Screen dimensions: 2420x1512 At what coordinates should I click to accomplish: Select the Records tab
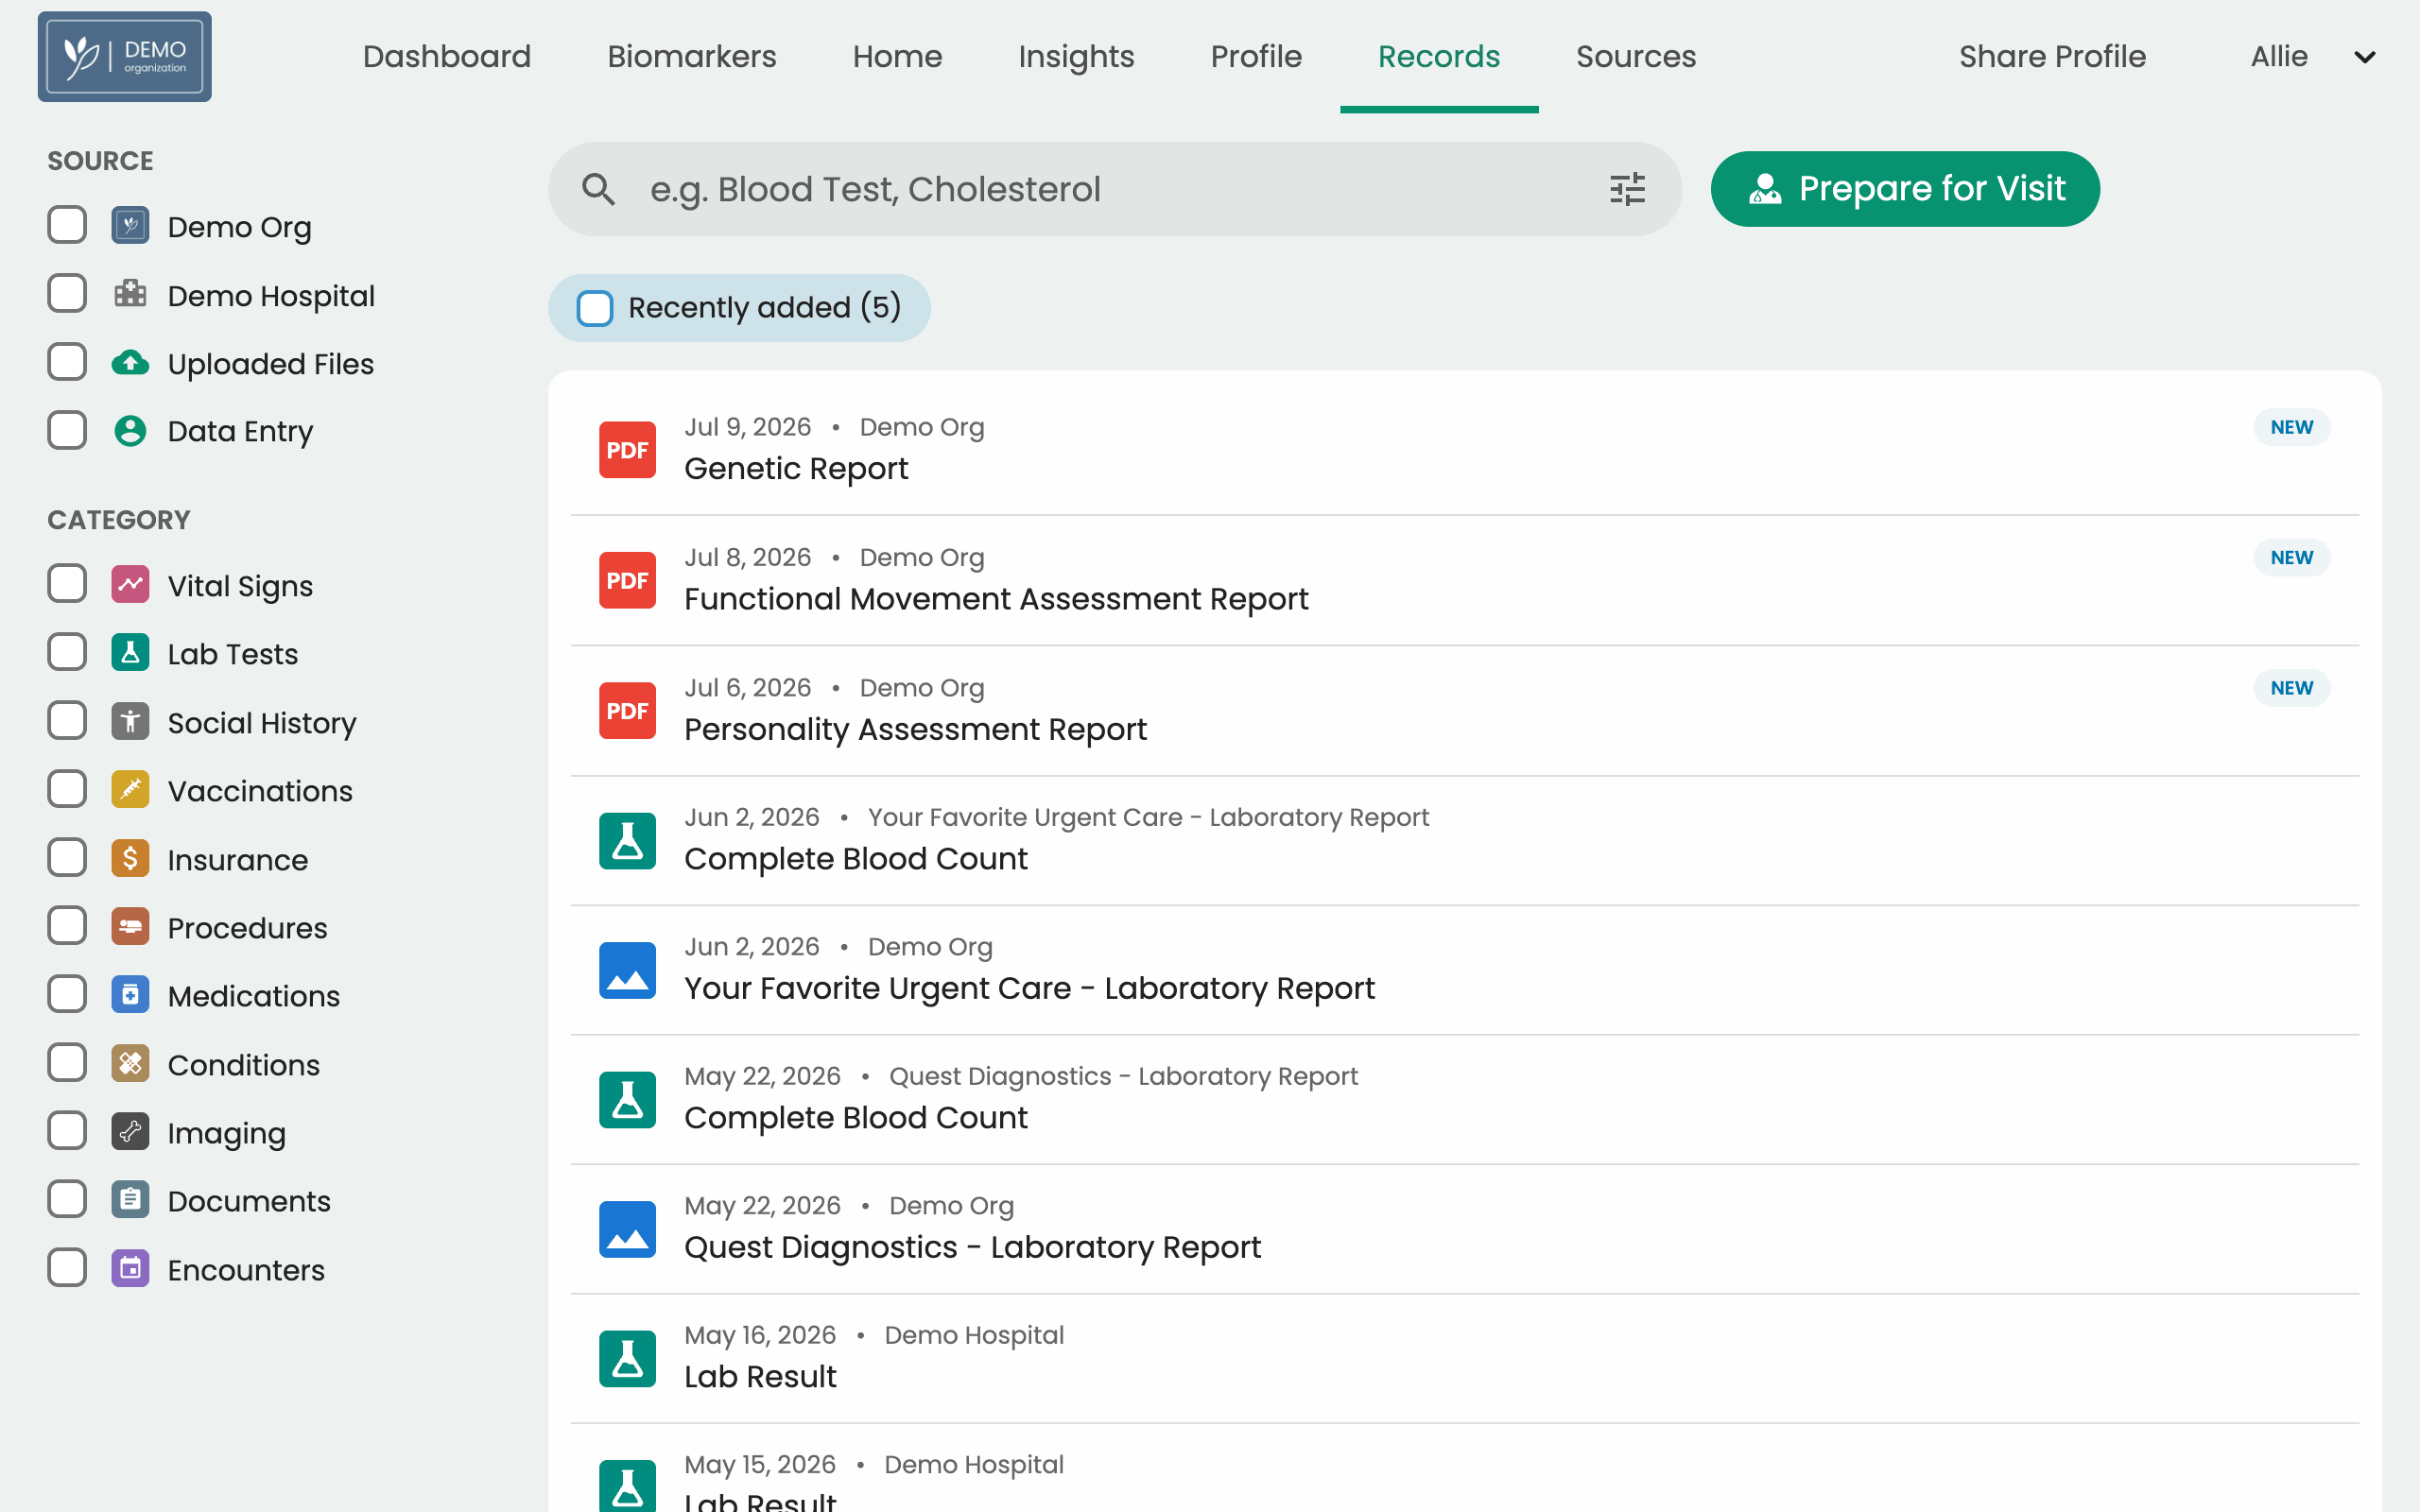(x=1439, y=57)
